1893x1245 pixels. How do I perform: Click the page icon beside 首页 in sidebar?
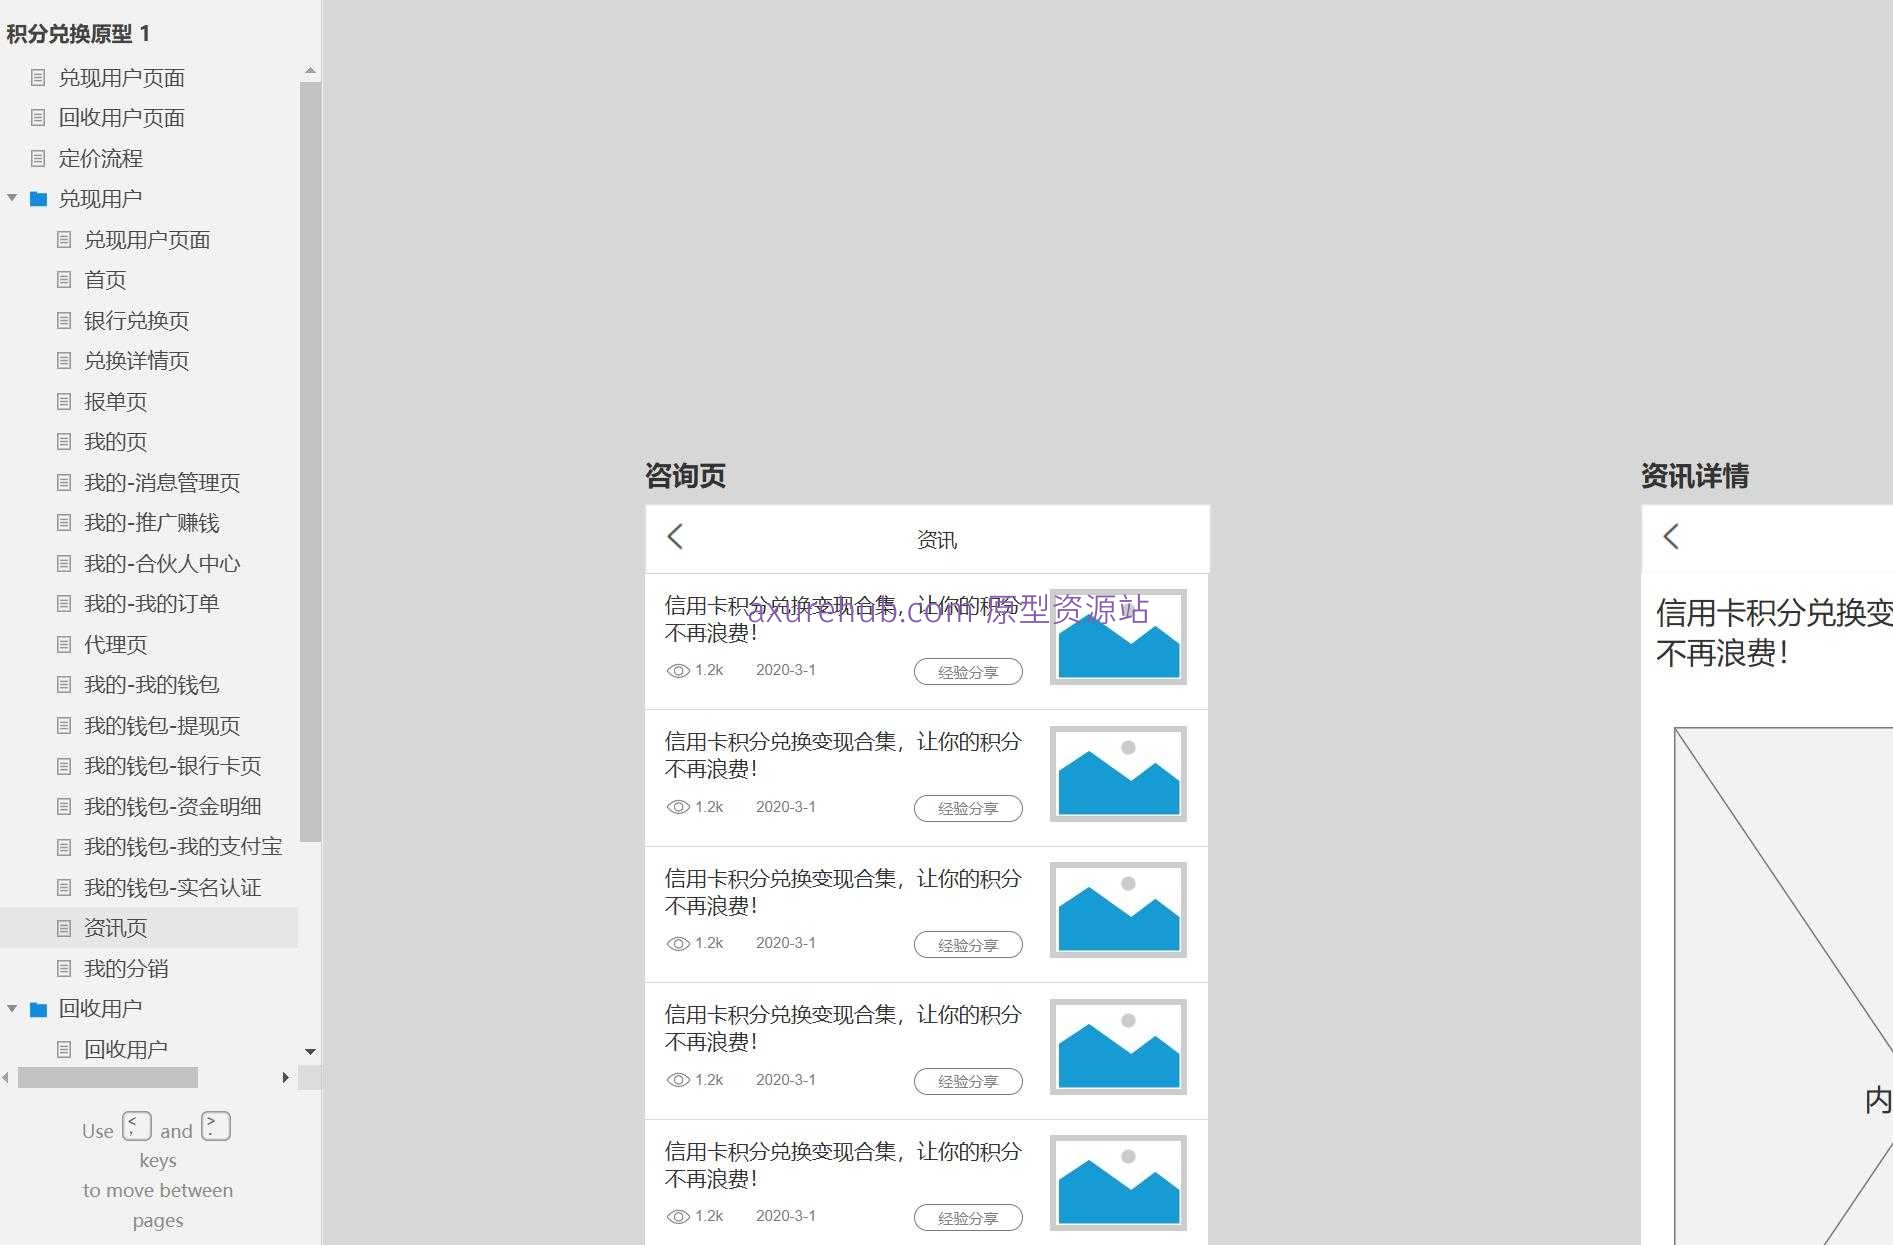point(64,280)
